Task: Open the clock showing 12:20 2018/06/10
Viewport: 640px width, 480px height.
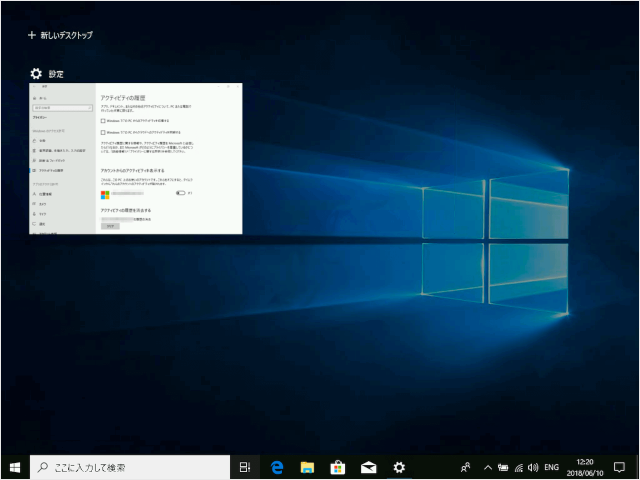Action: (585, 467)
